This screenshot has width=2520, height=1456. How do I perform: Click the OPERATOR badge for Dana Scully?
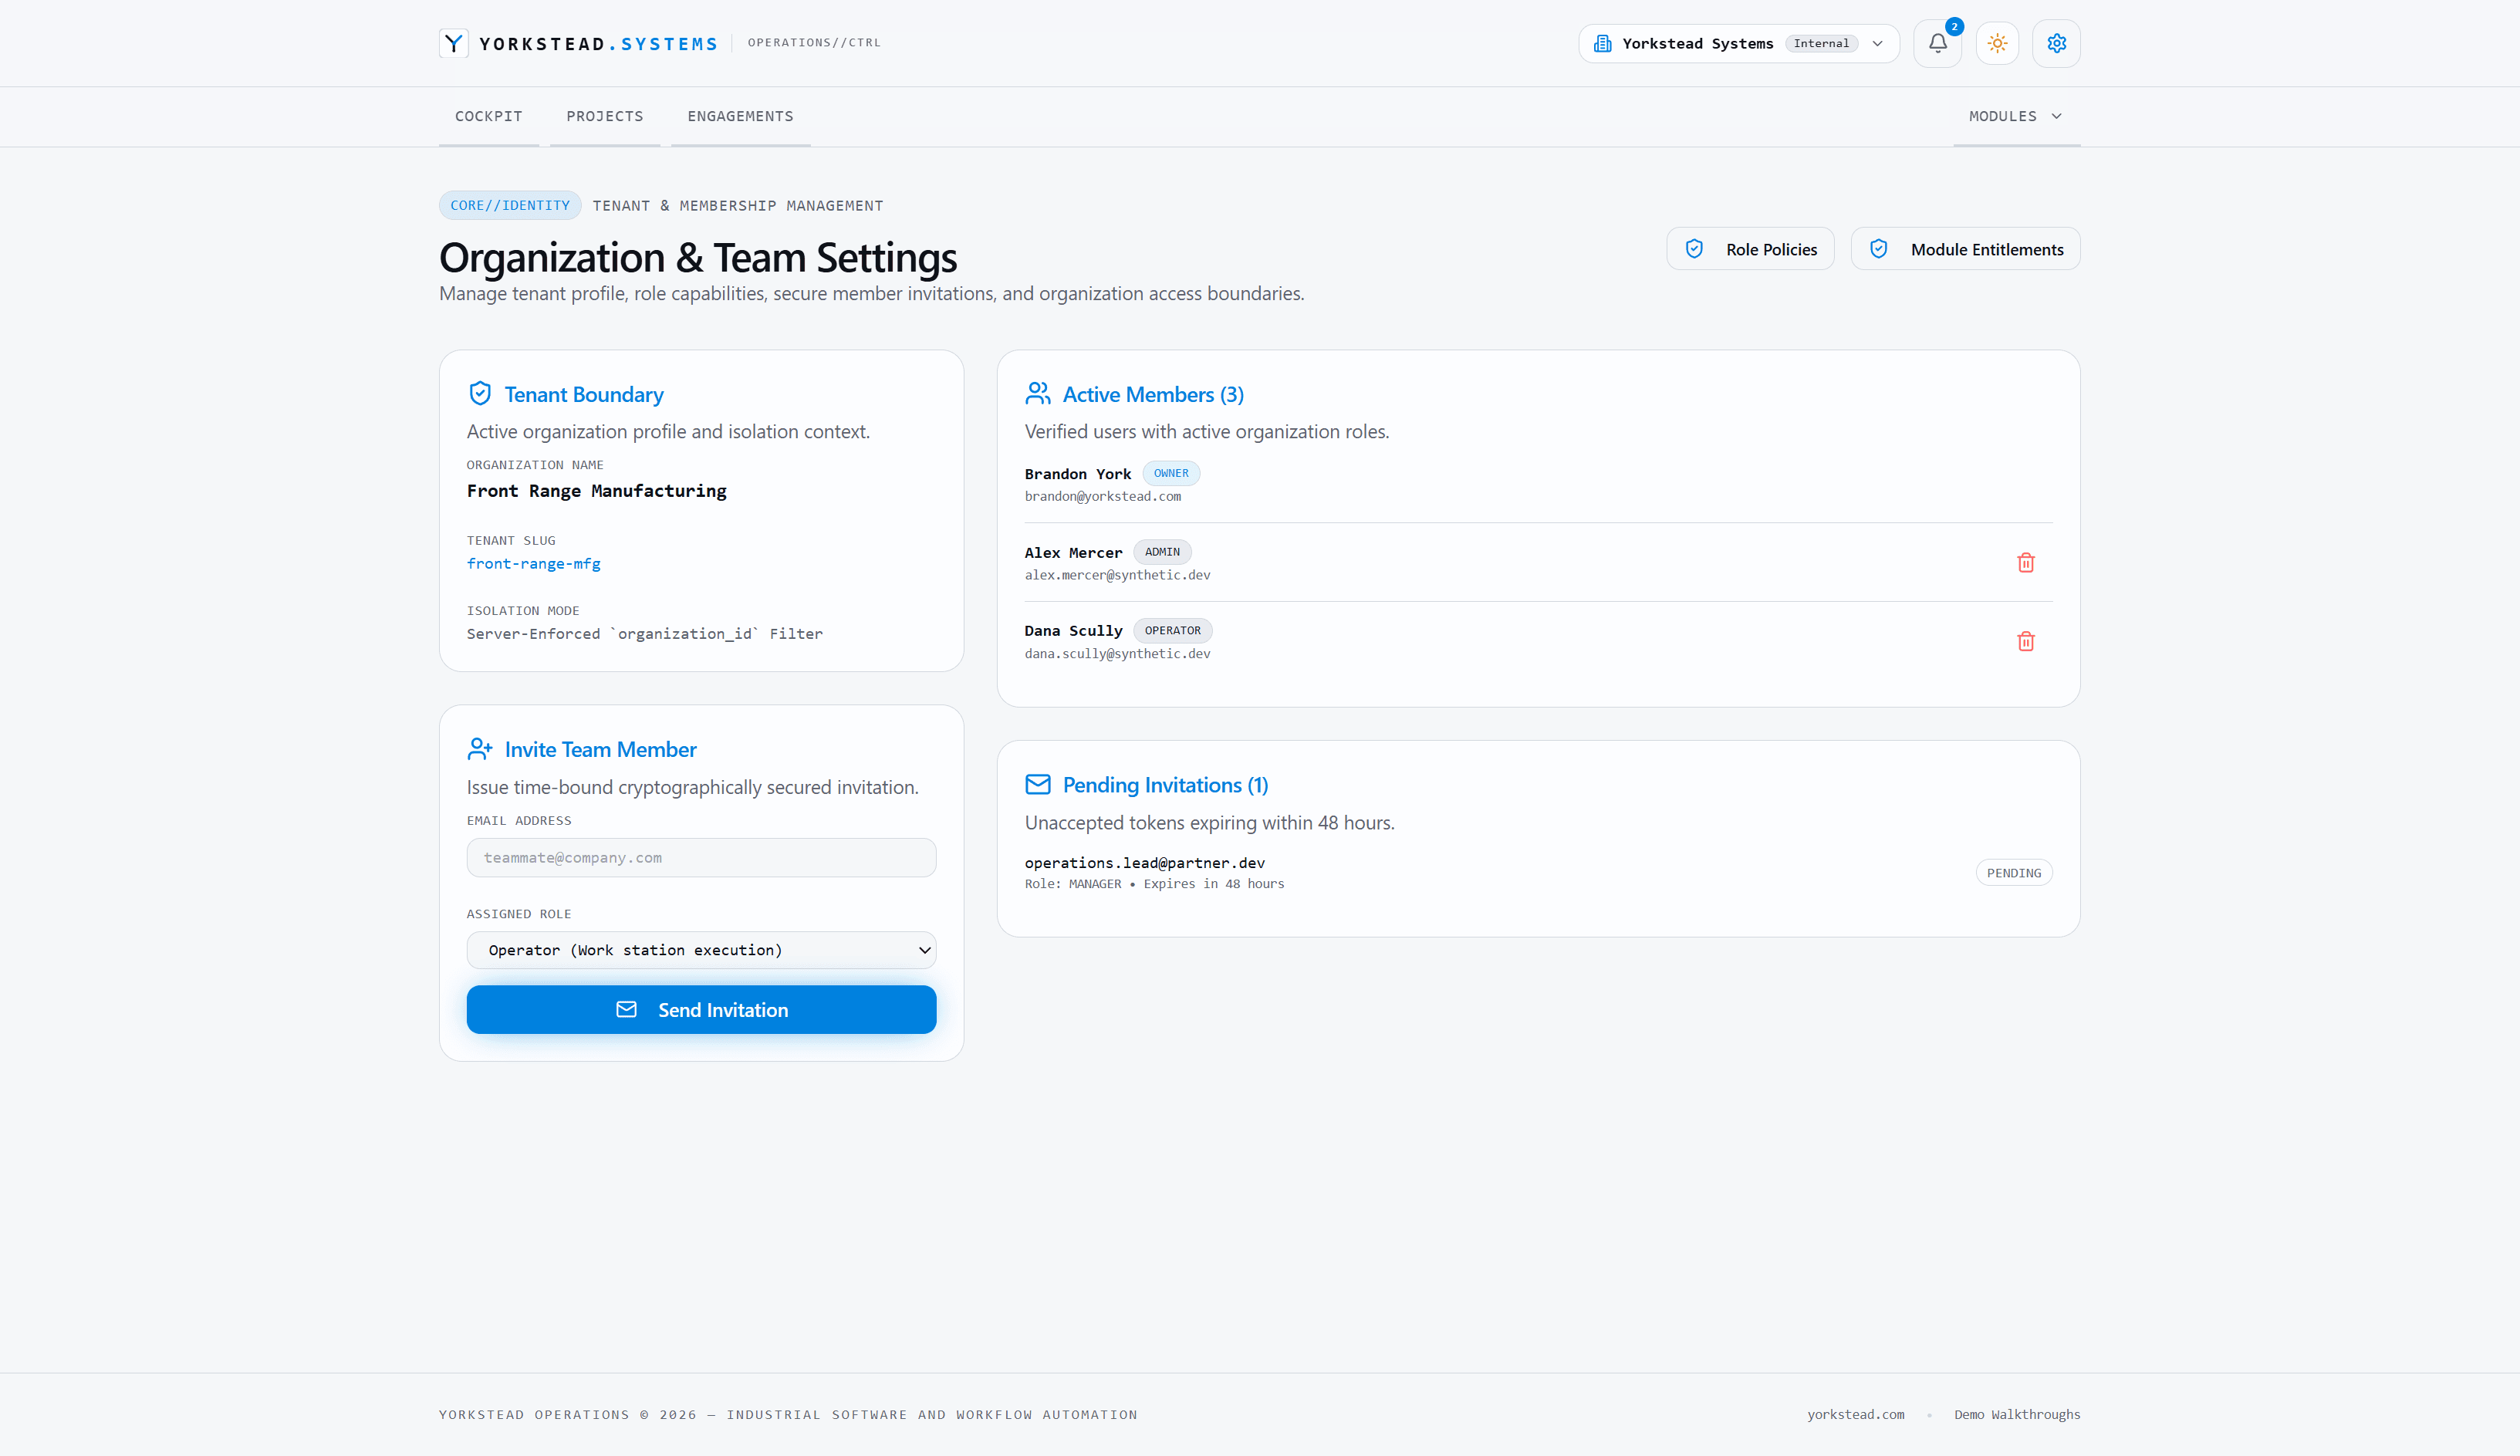point(1172,631)
